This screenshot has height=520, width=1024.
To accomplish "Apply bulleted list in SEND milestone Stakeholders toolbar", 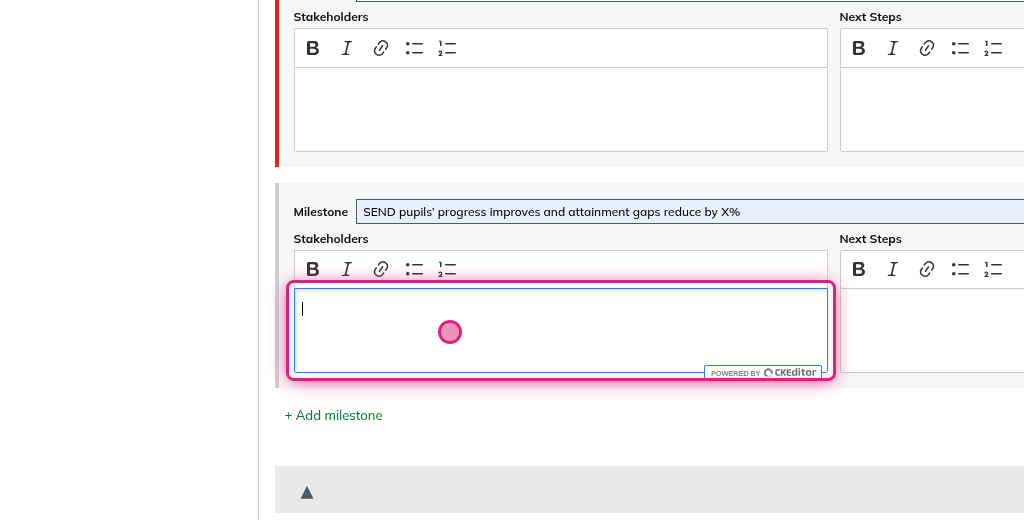I will (x=414, y=269).
